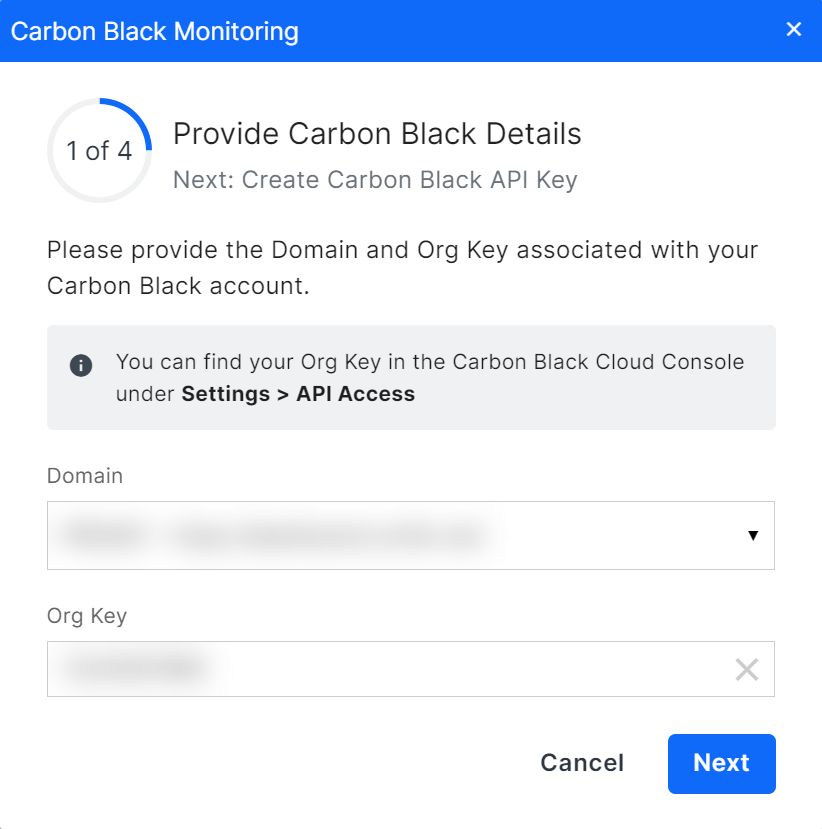The width and height of the screenshot is (822, 829).
Task: Click inside the Org Key input field
Action: [411, 669]
